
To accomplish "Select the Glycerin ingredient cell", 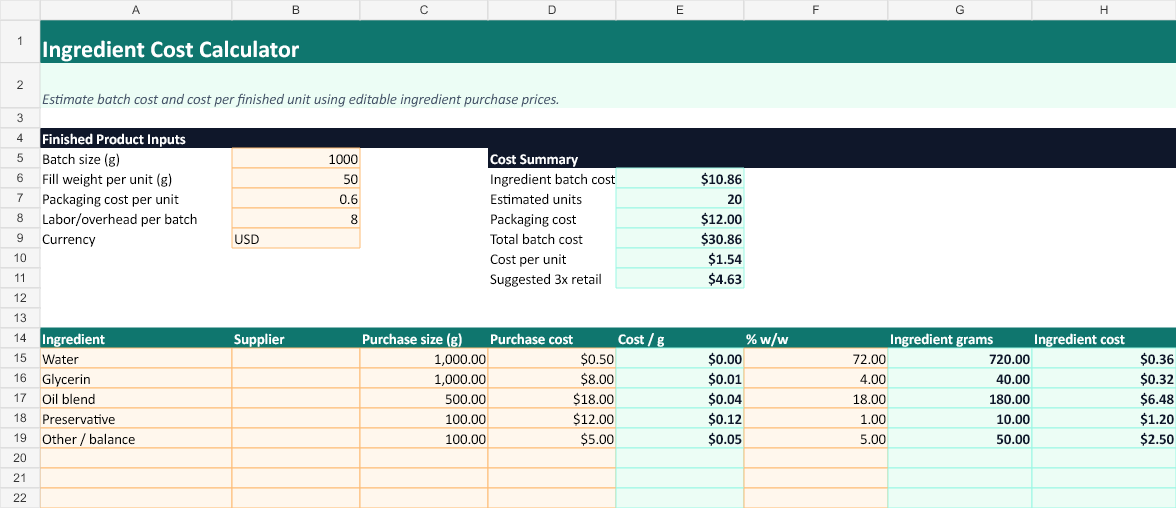I will point(136,379).
